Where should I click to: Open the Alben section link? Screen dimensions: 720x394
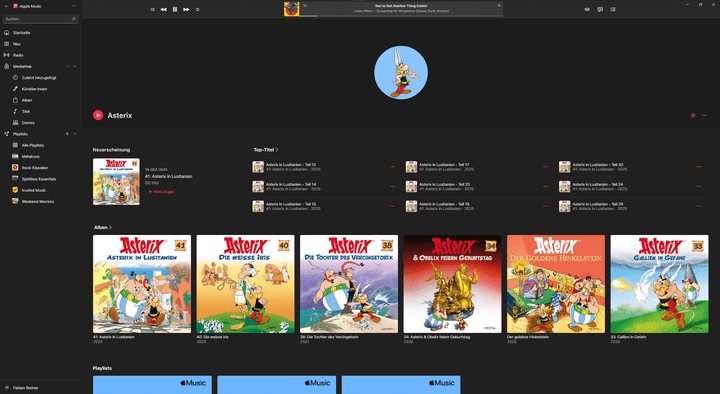tap(103, 227)
